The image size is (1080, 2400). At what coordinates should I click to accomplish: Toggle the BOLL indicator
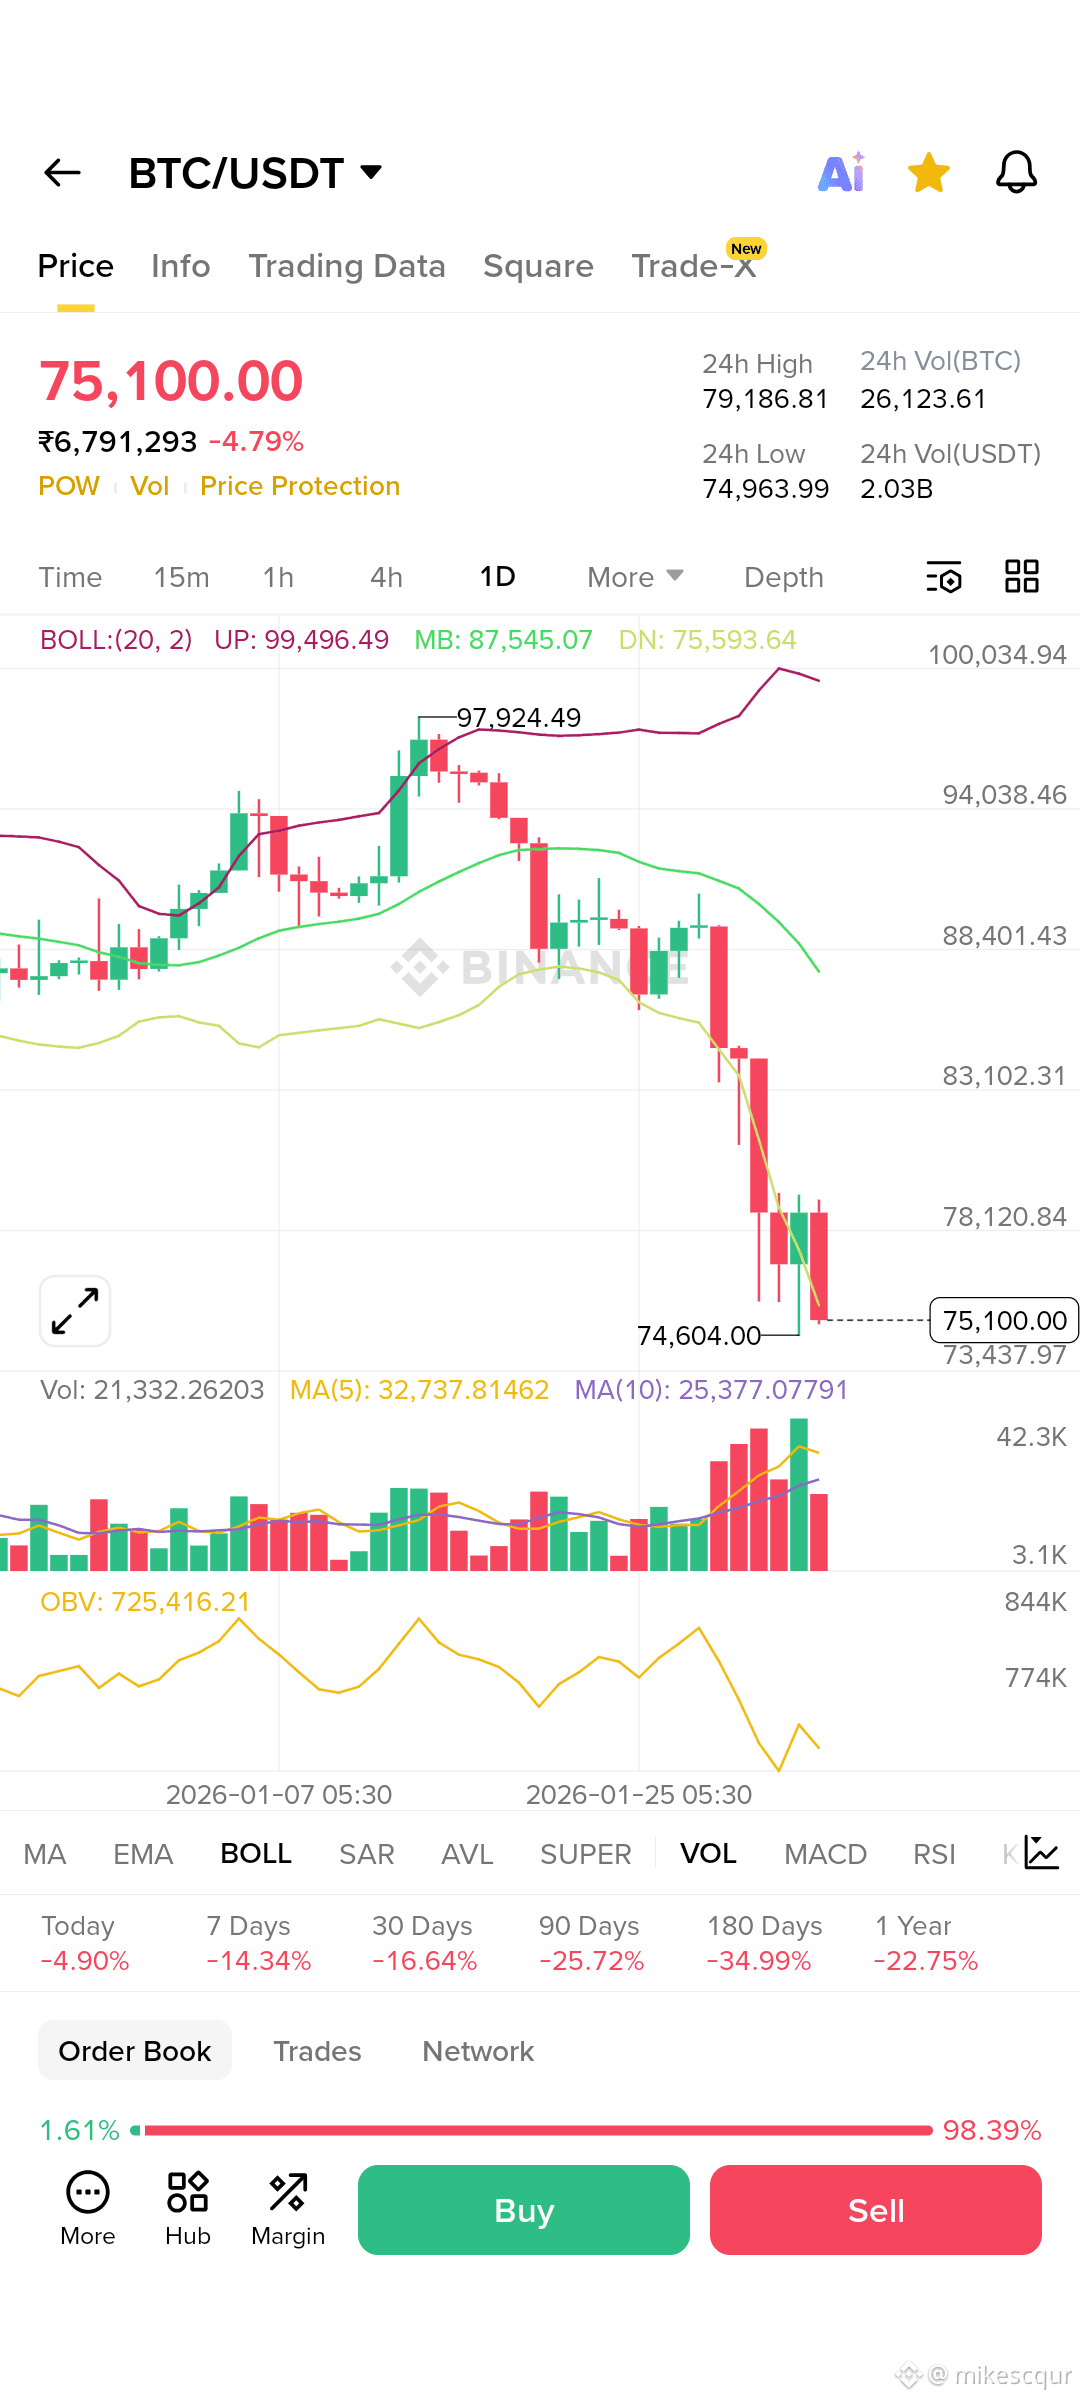[x=256, y=1854]
